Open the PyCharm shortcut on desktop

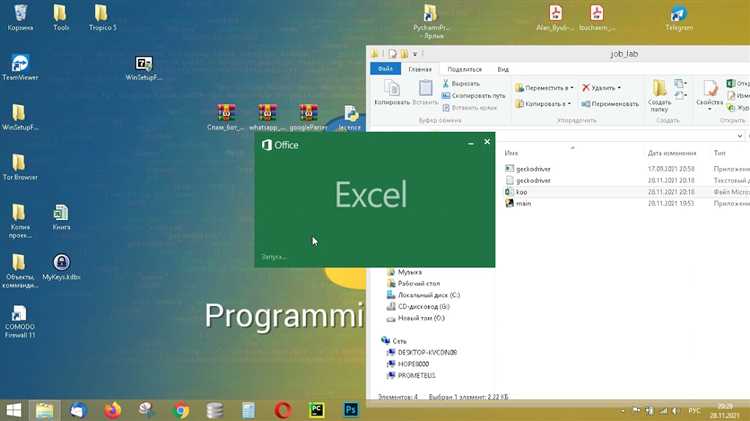430,21
